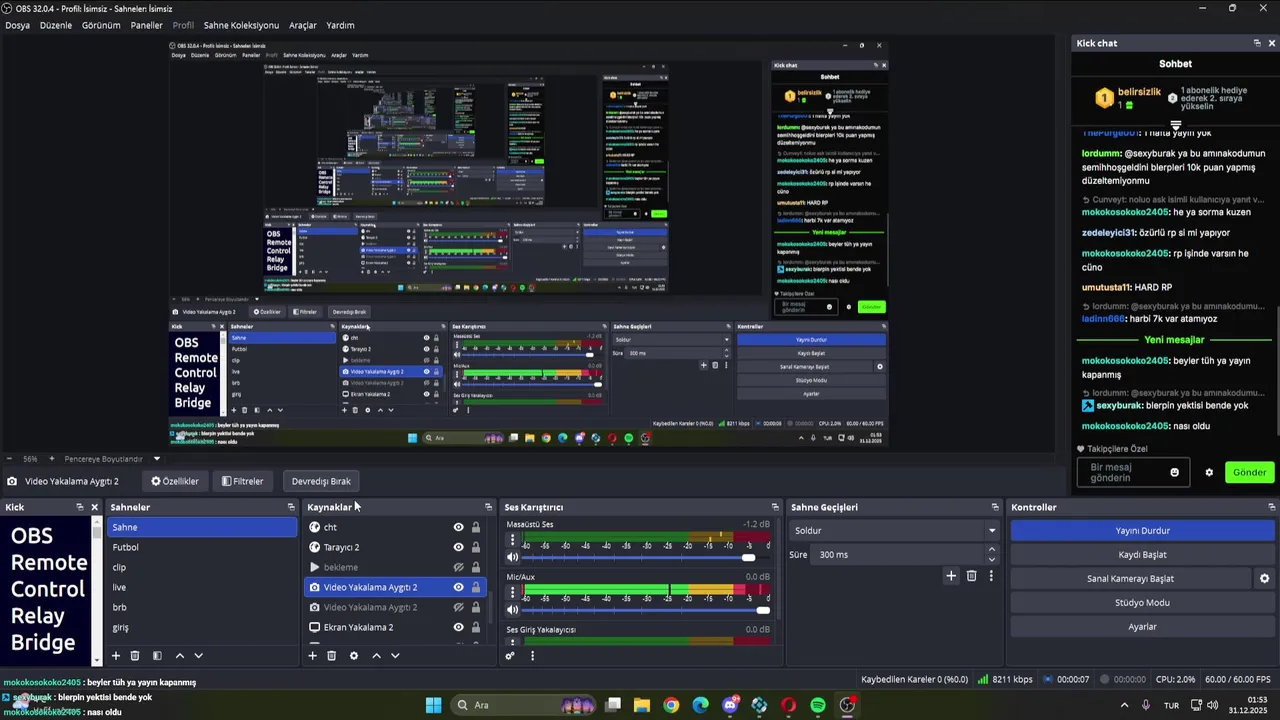Undock the Kaynaklar panel

pos(488,507)
